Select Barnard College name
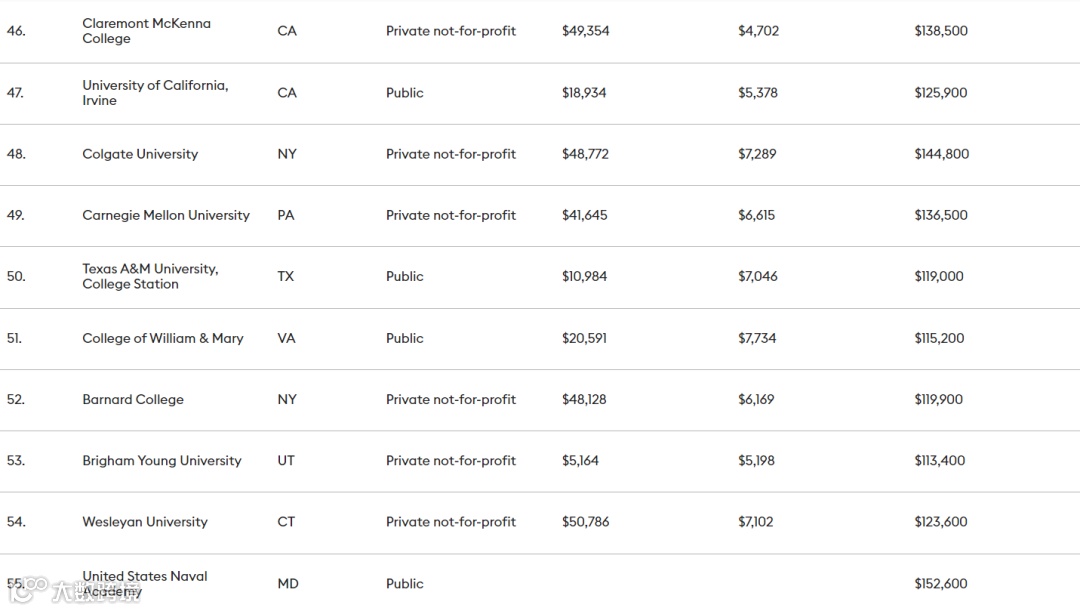Viewport: 1080px width, 611px height. (x=133, y=399)
